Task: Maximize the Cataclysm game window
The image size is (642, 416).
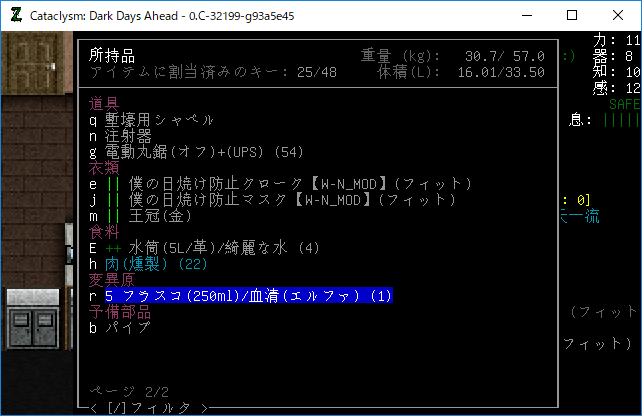Action: 572,16
